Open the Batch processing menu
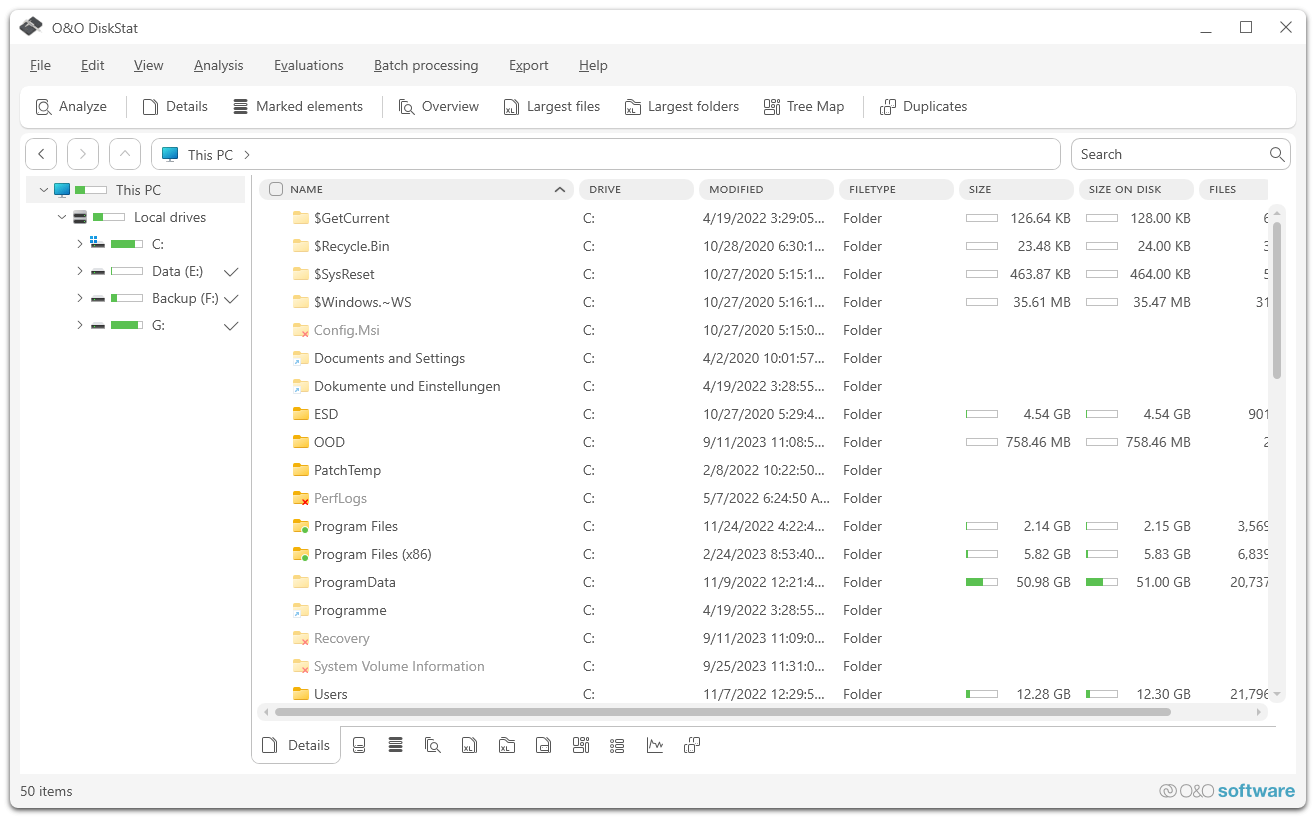This screenshot has height=818, width=1316. (x=426, y=65)
